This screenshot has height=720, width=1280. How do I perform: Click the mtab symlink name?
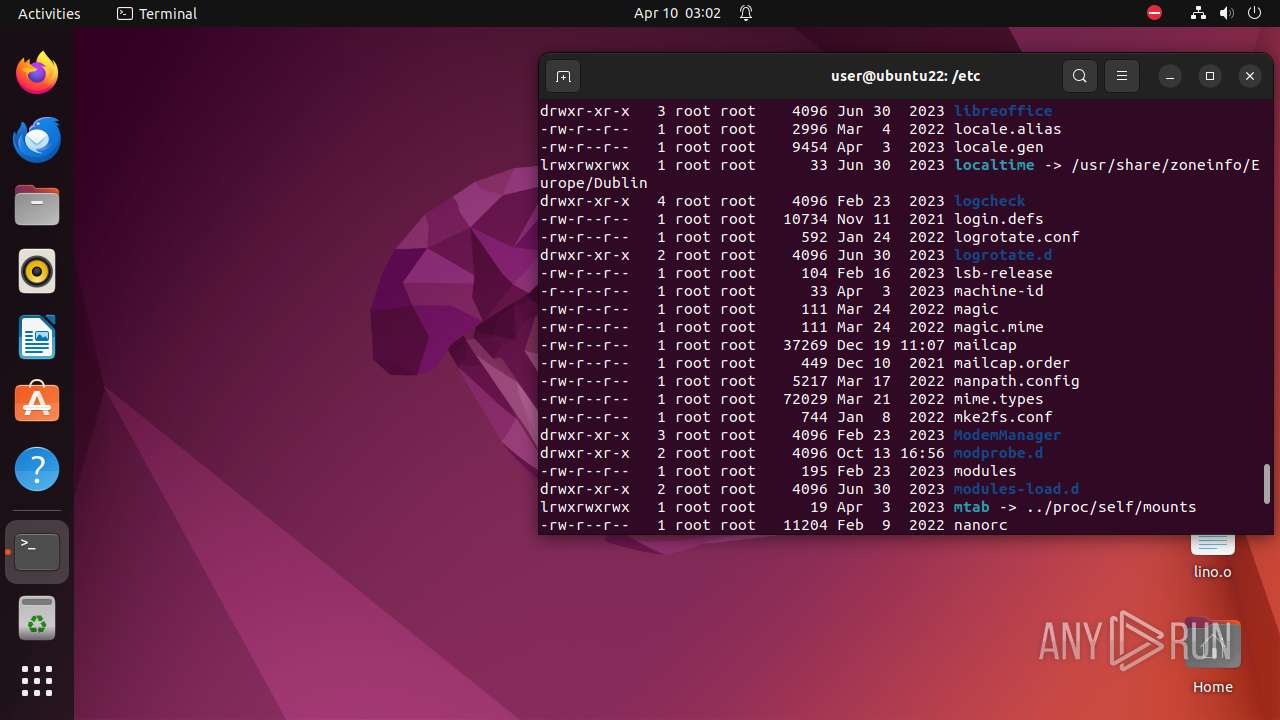[971, 507]
